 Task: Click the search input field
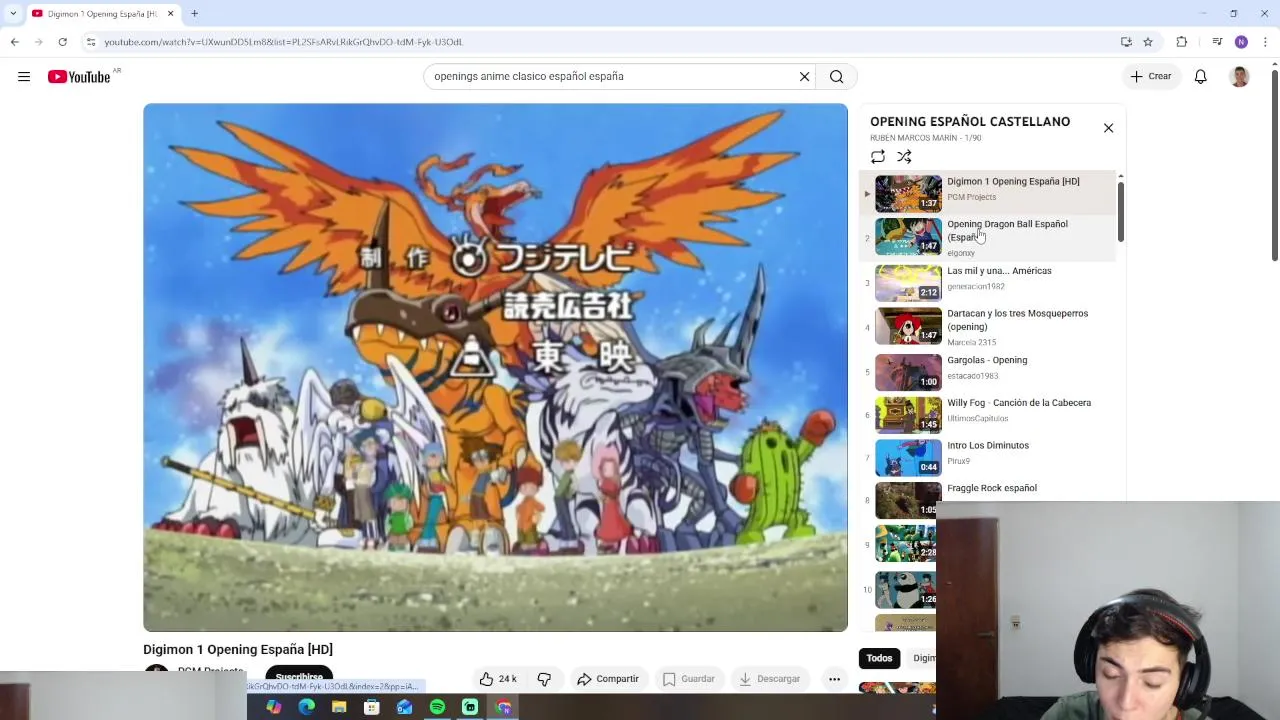(610, 77)
